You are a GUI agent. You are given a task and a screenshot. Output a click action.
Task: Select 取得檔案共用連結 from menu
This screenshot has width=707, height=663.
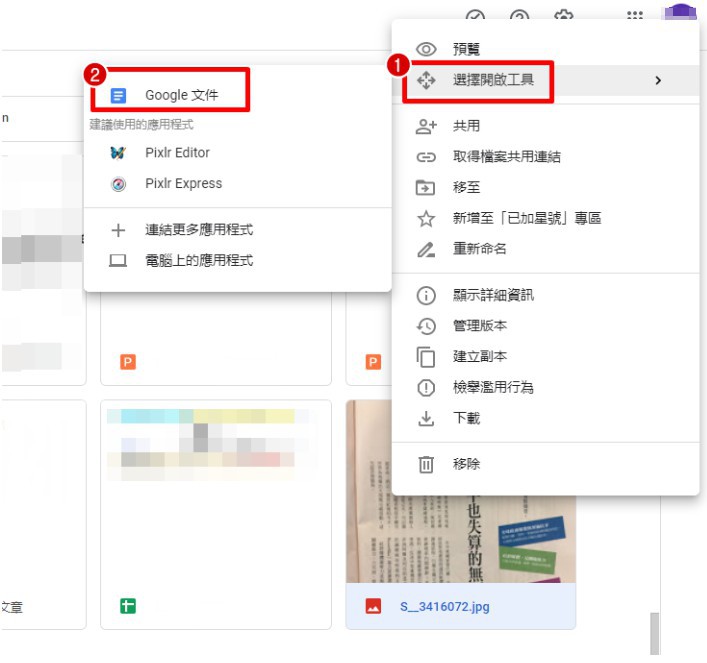tap(506, 157)
